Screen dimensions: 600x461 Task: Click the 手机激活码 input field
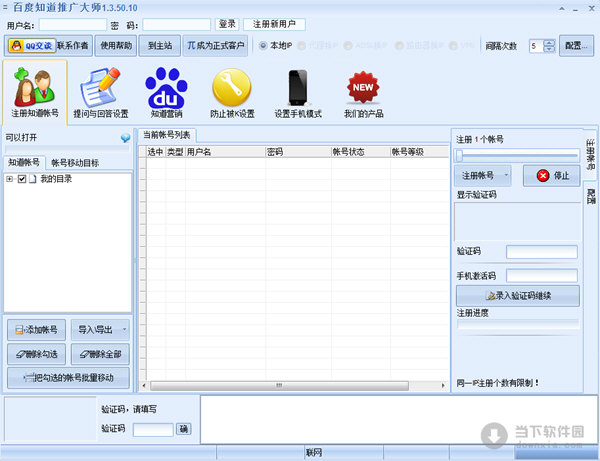pyautogui.click(x=541, y=275)
